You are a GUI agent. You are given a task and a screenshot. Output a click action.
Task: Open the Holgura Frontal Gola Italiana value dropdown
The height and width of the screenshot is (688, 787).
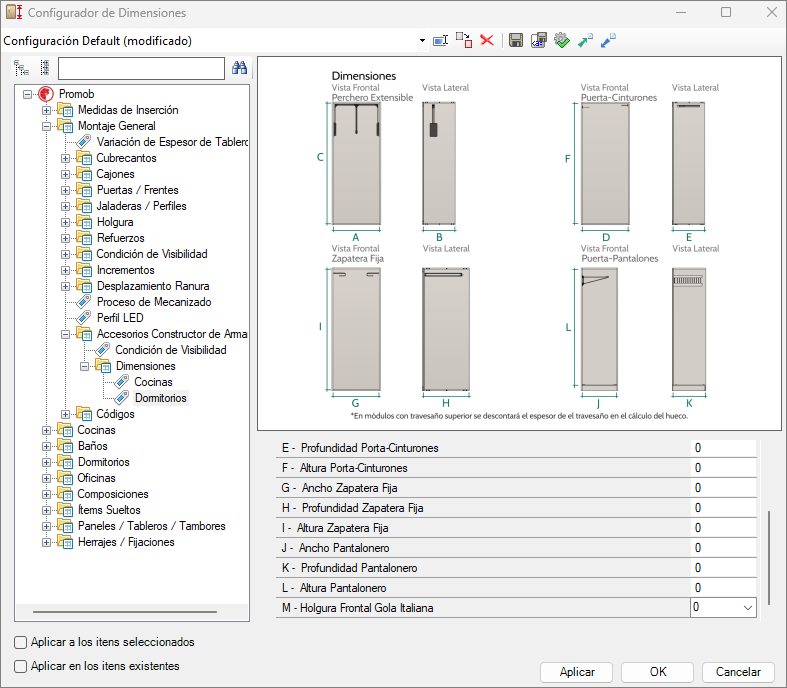[747, 608]
